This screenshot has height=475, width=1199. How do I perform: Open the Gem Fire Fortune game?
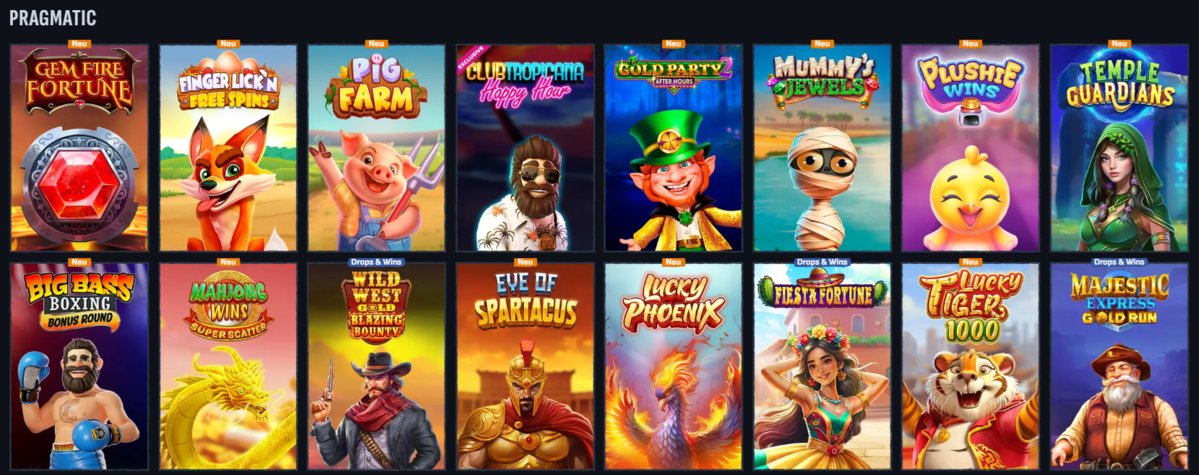tap(80, 148)
